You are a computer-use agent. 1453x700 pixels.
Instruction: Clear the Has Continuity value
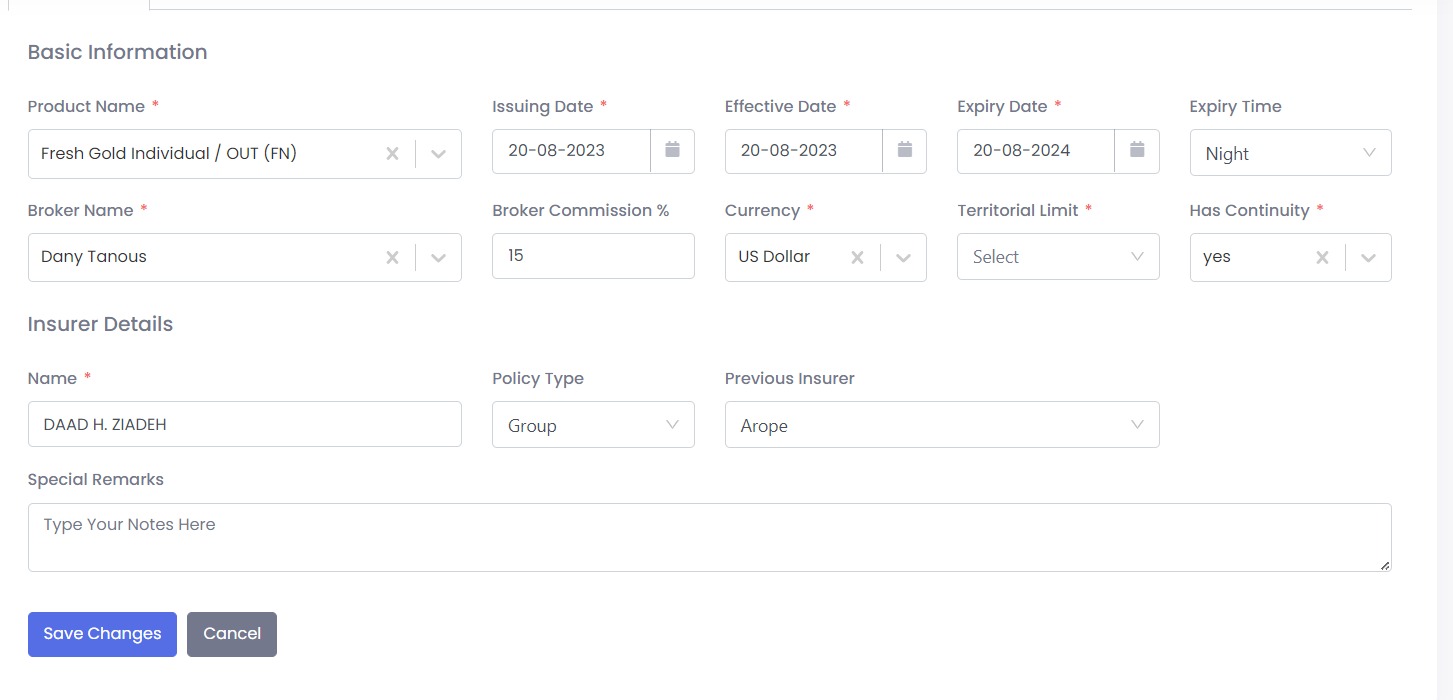[x=1322, y=258]
